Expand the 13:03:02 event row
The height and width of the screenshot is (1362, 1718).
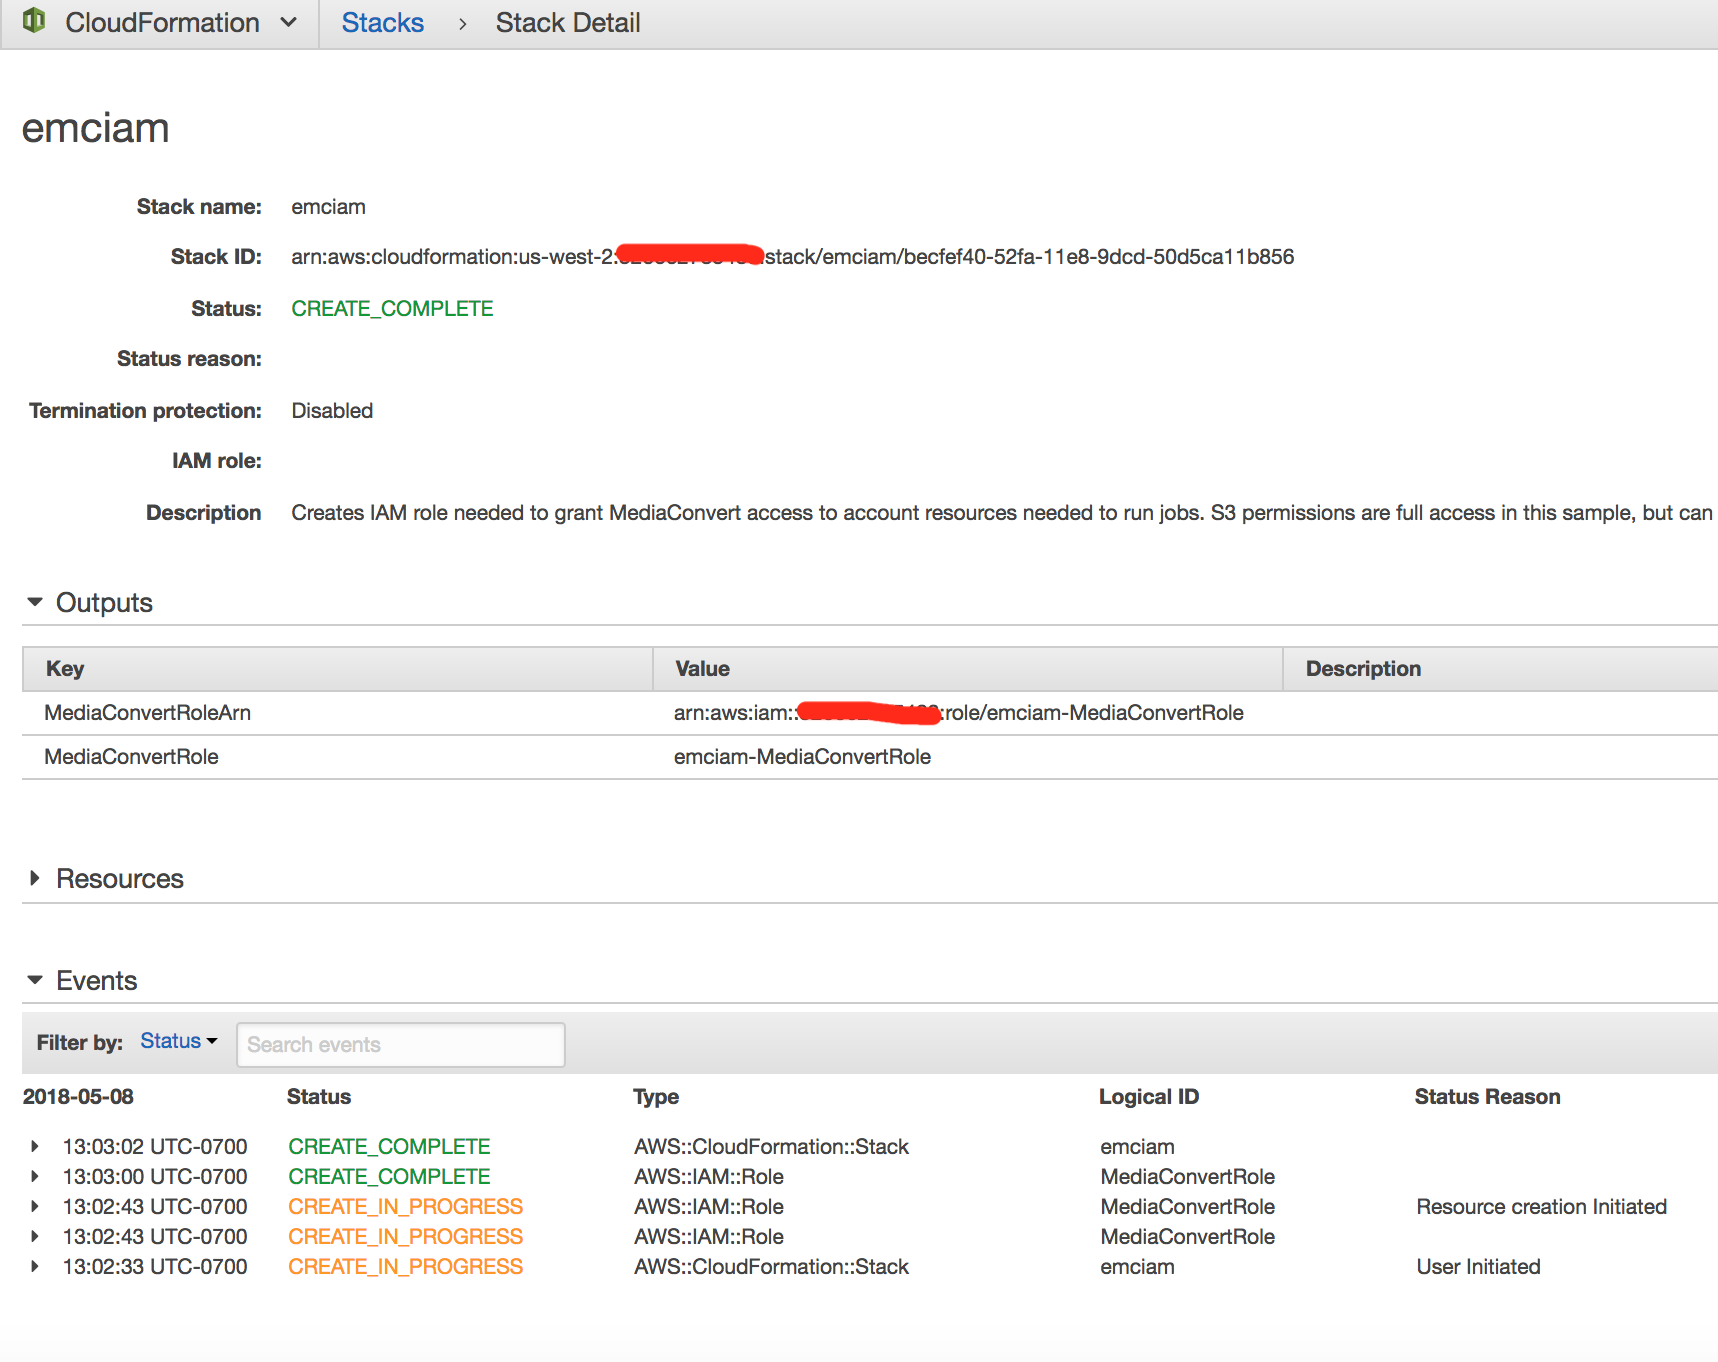35,1146
